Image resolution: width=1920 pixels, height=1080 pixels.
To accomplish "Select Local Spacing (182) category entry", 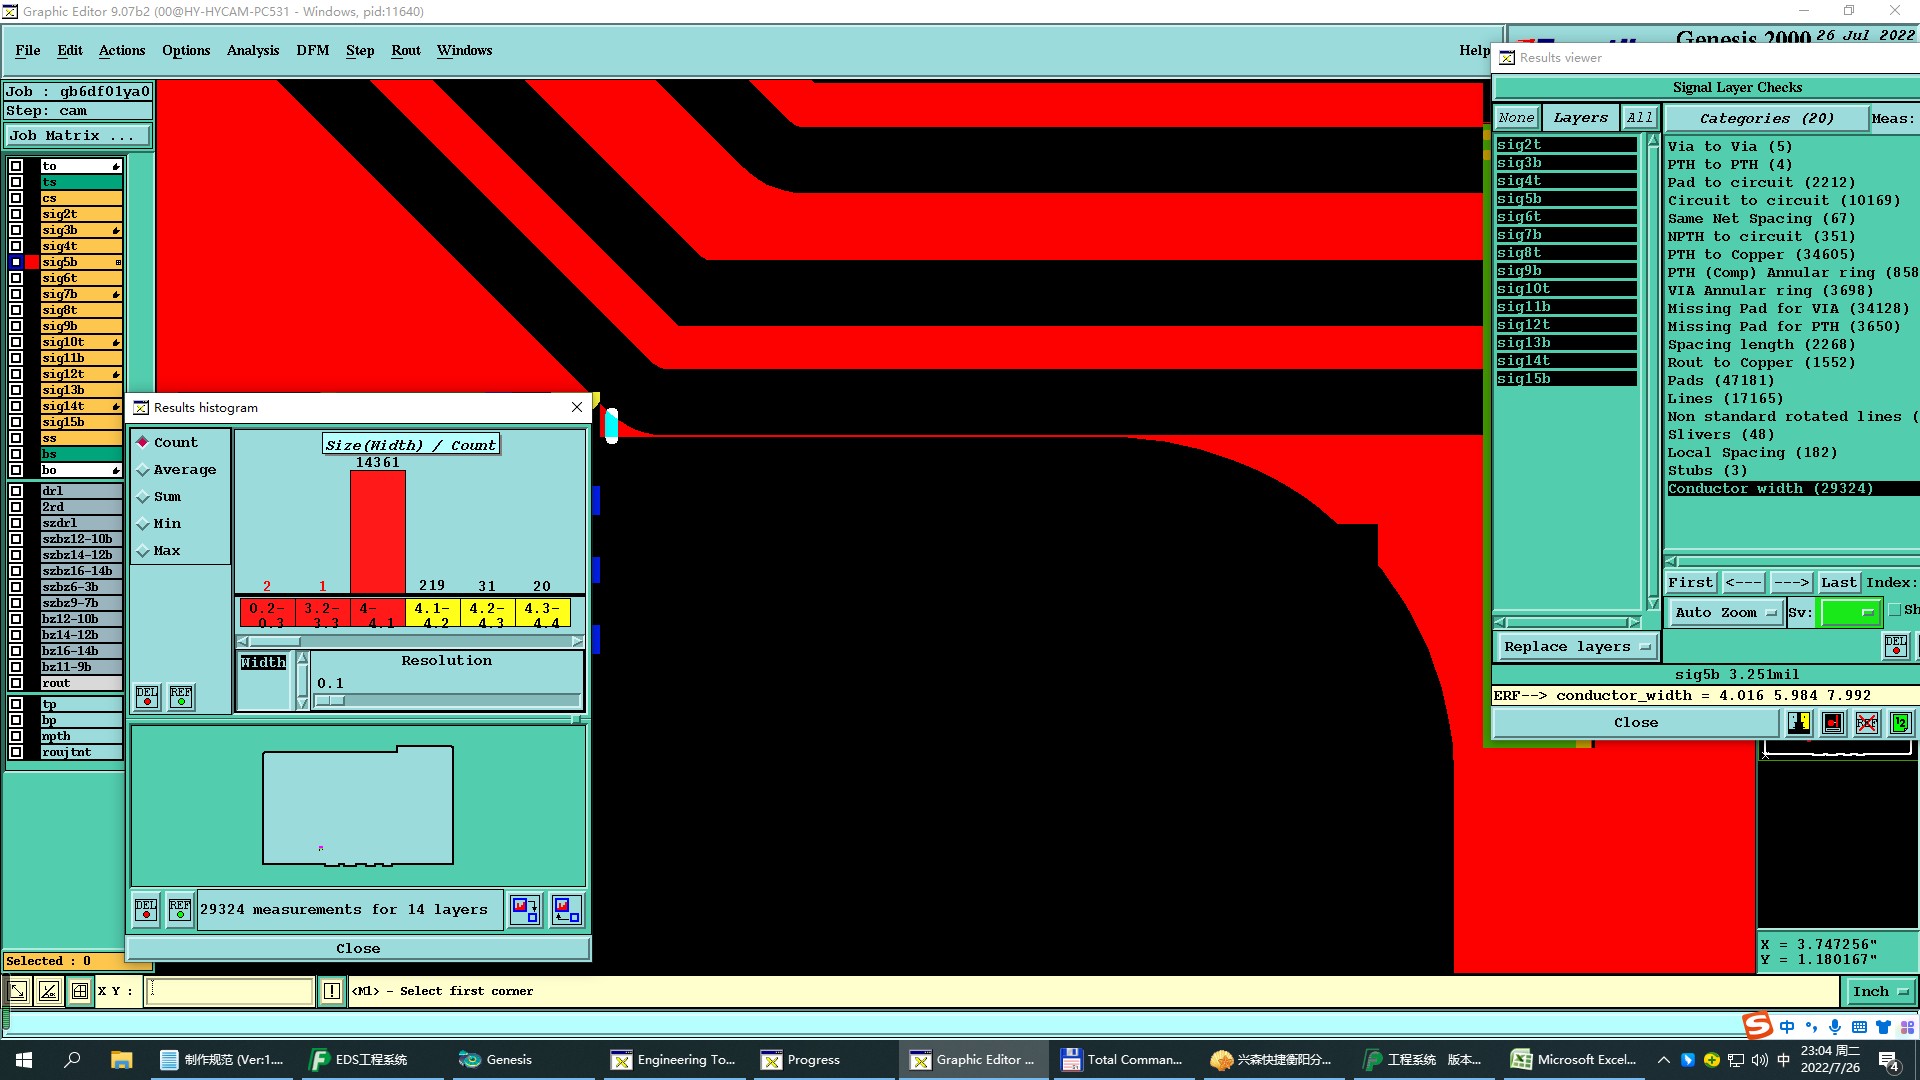I will tap(1751, 453).
